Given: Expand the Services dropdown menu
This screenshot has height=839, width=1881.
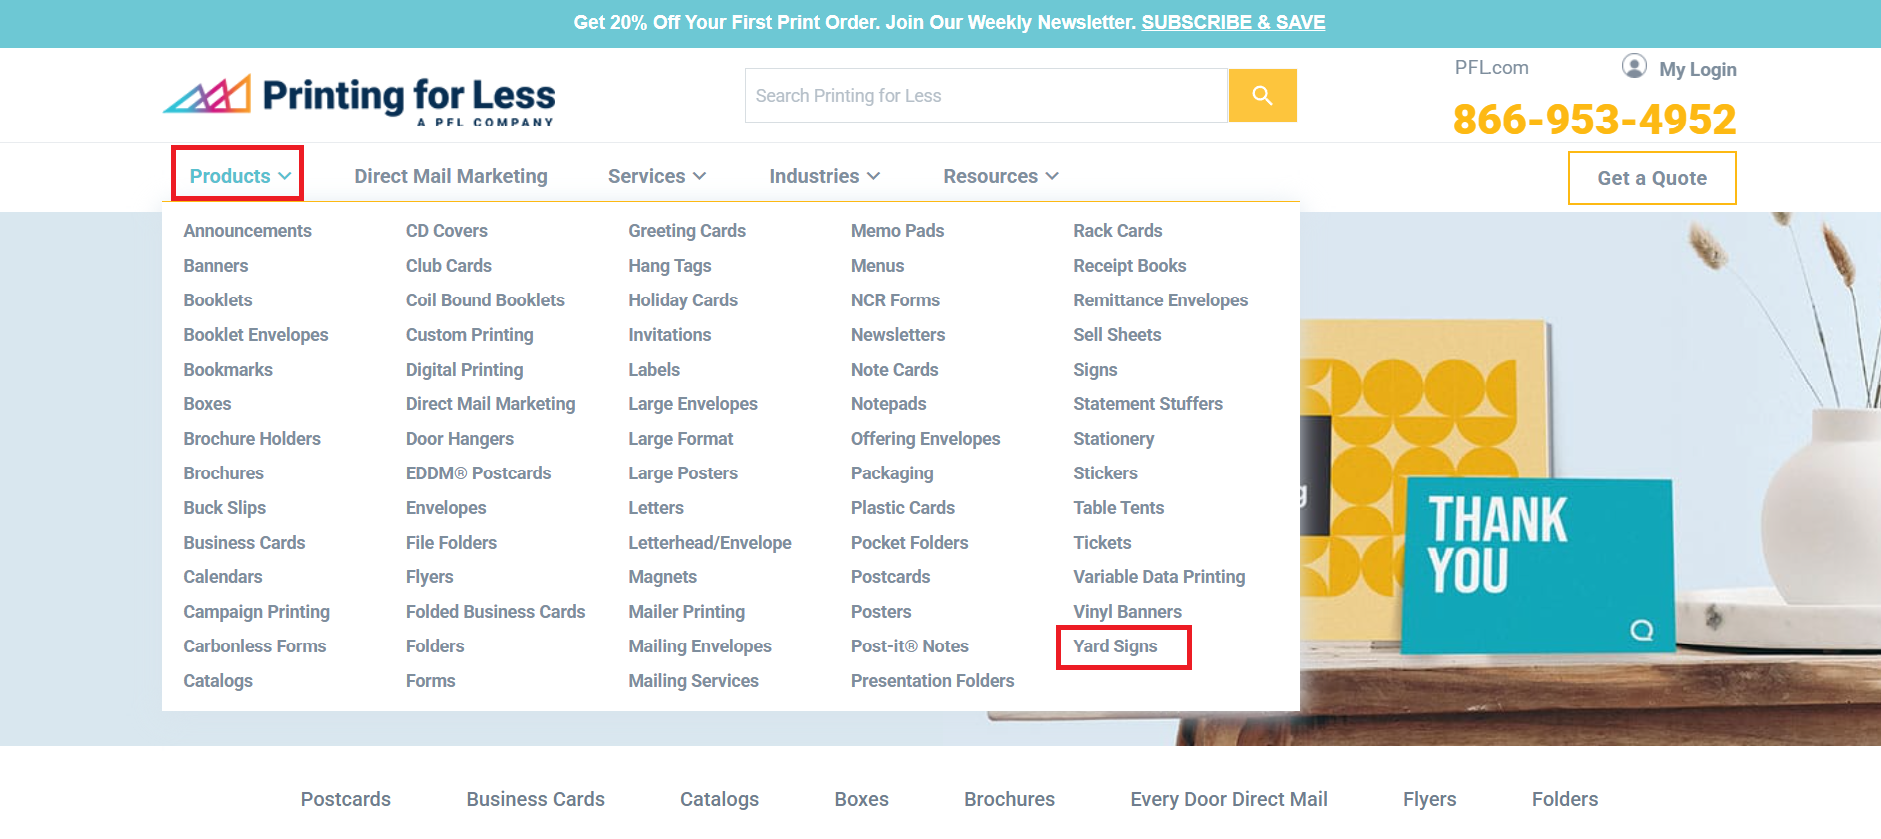Looking at the screenshot, I should [657, 176].
